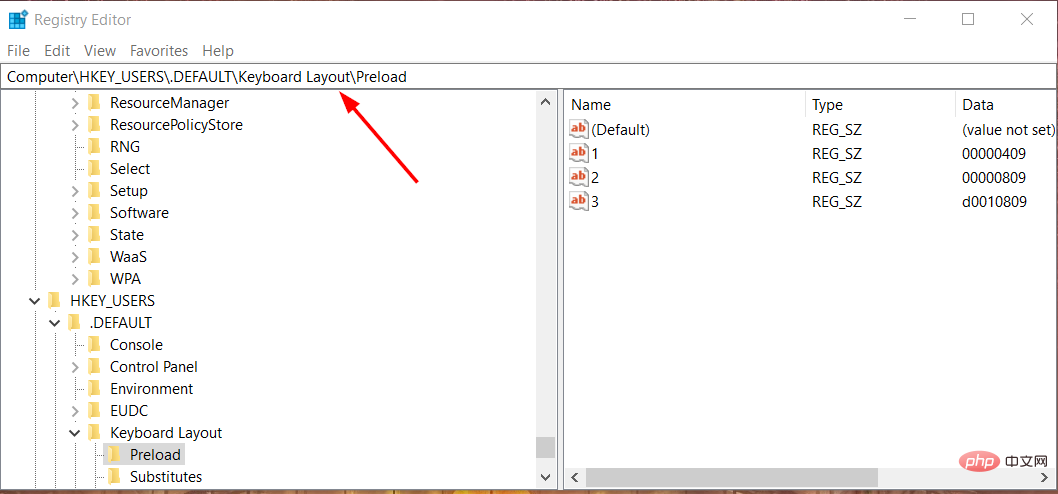This screenshot has height=494, width=1058.
Task: Click the State folder icon
Action: [95, 235]
